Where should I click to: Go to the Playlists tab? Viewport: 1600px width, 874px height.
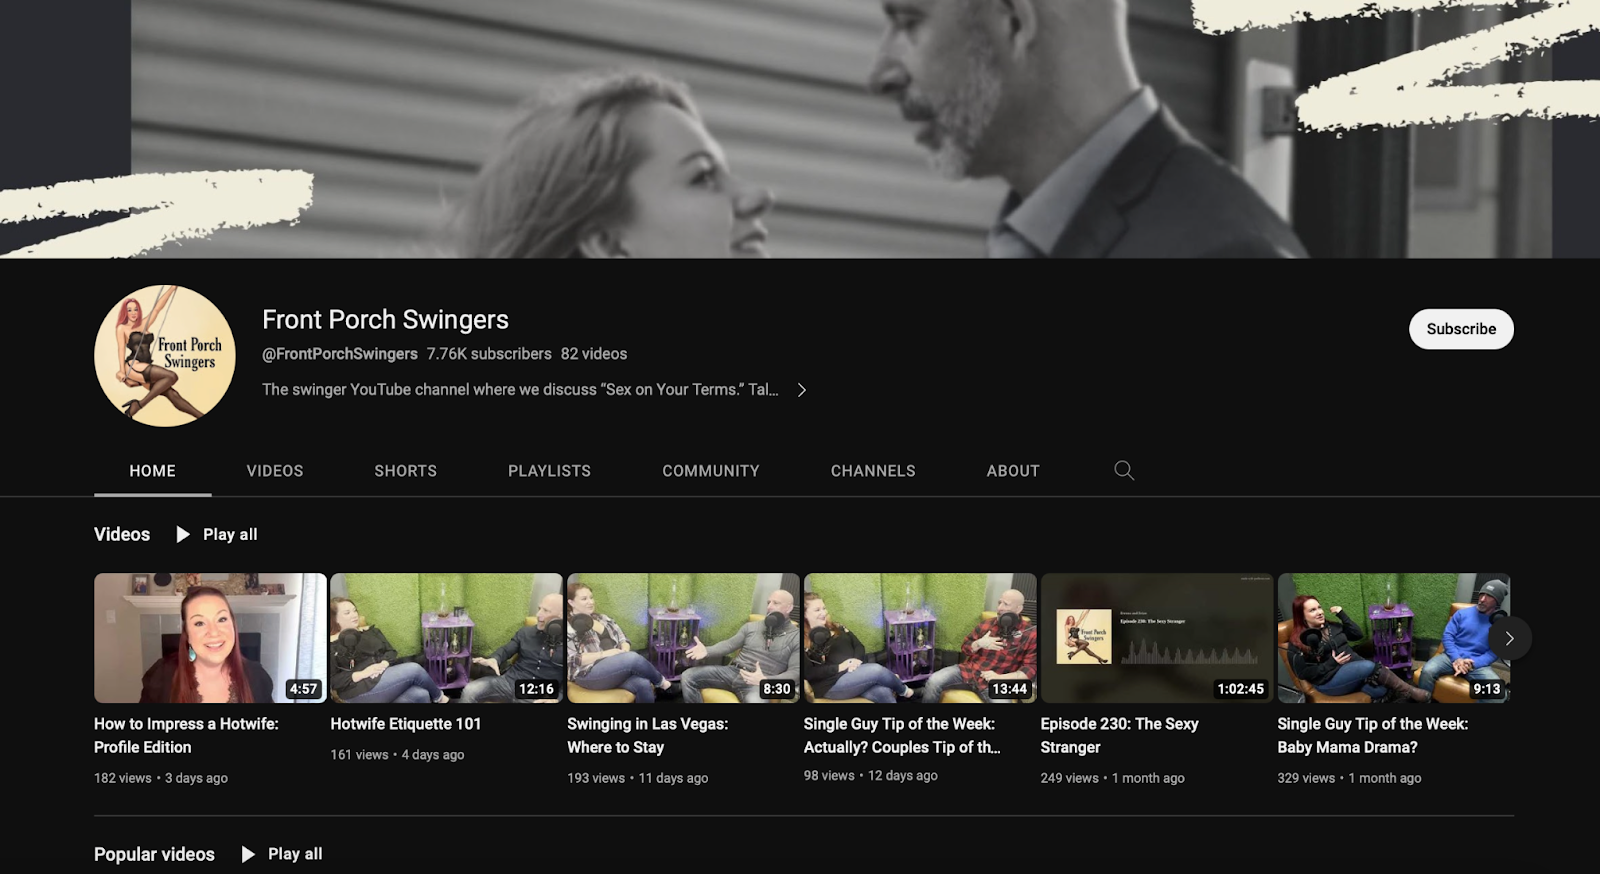point(549,471)
